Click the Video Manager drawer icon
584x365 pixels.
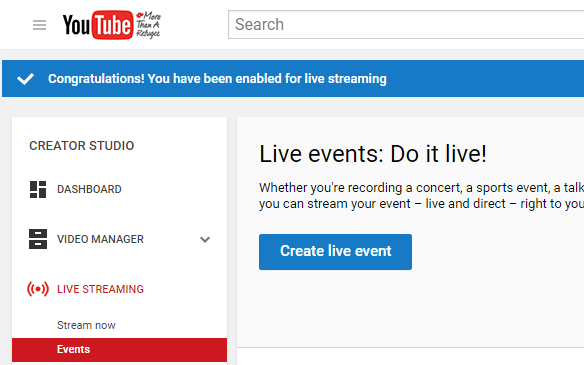[38, 239]
